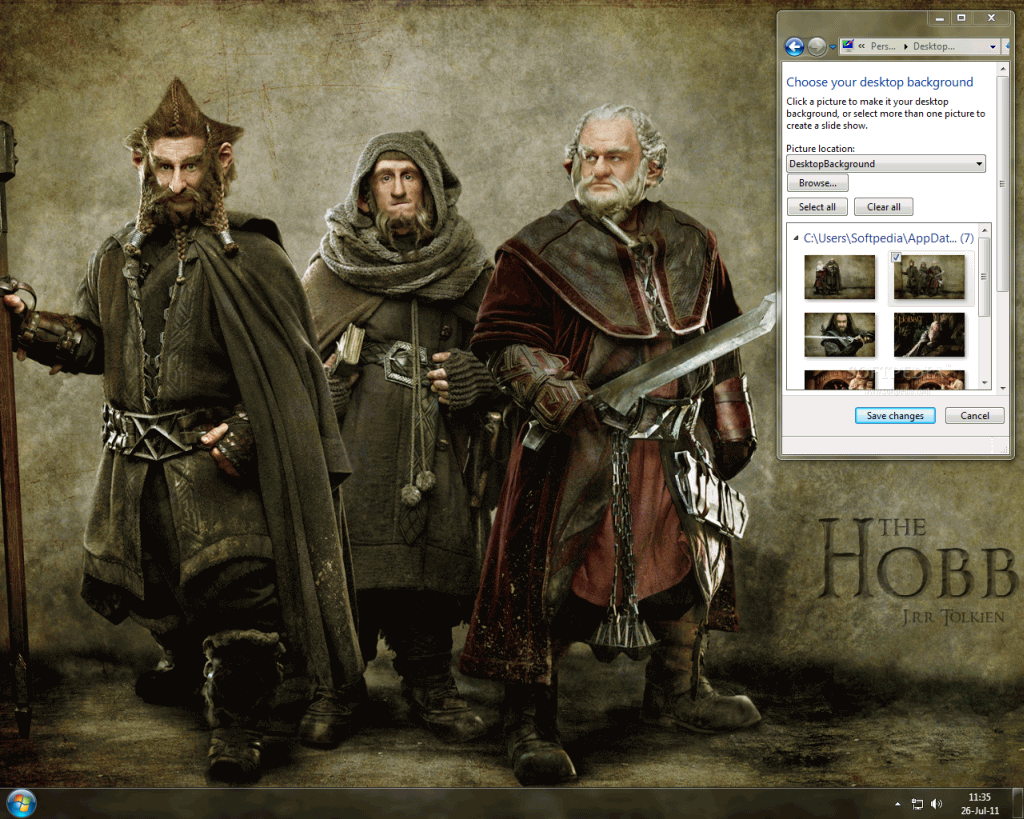Click the outer window scroll-down arrow
The image size is (1024, 819).
coord(1002,389)
